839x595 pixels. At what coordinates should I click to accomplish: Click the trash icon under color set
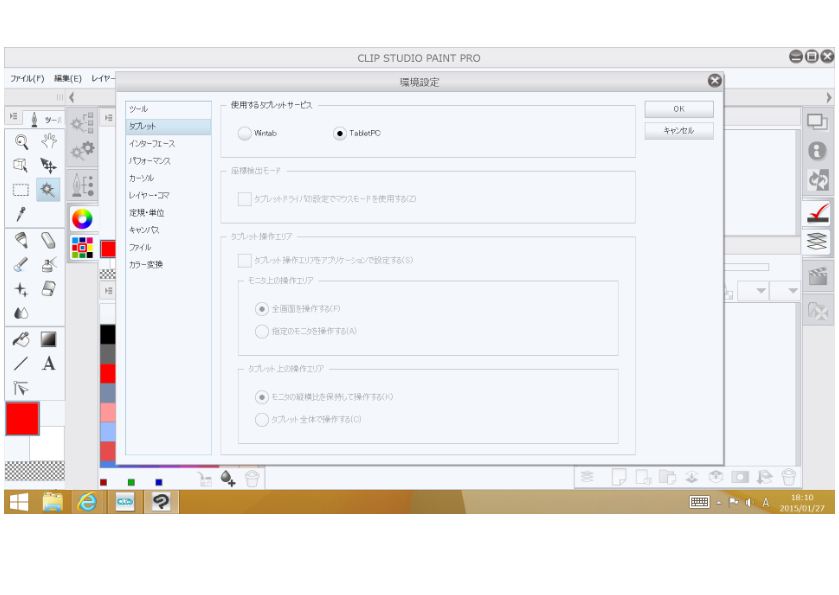tap(251, 478)
